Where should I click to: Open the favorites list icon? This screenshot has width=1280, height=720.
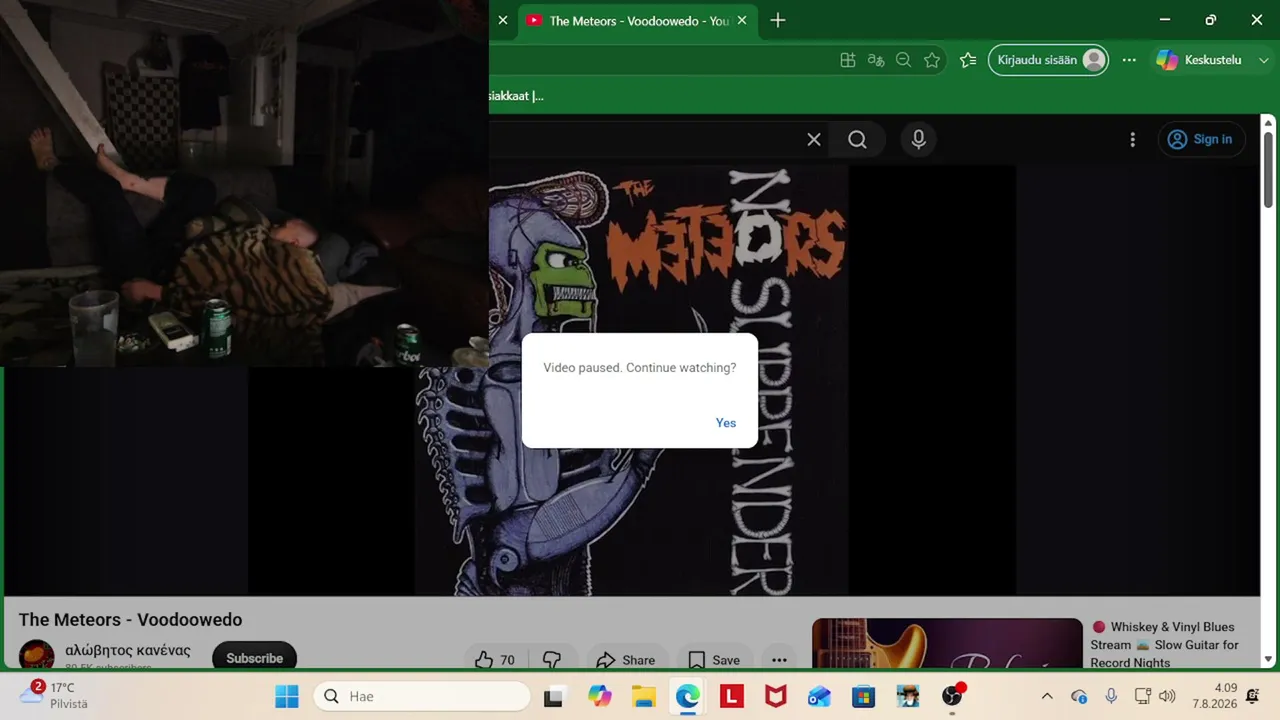click(968, 60)
